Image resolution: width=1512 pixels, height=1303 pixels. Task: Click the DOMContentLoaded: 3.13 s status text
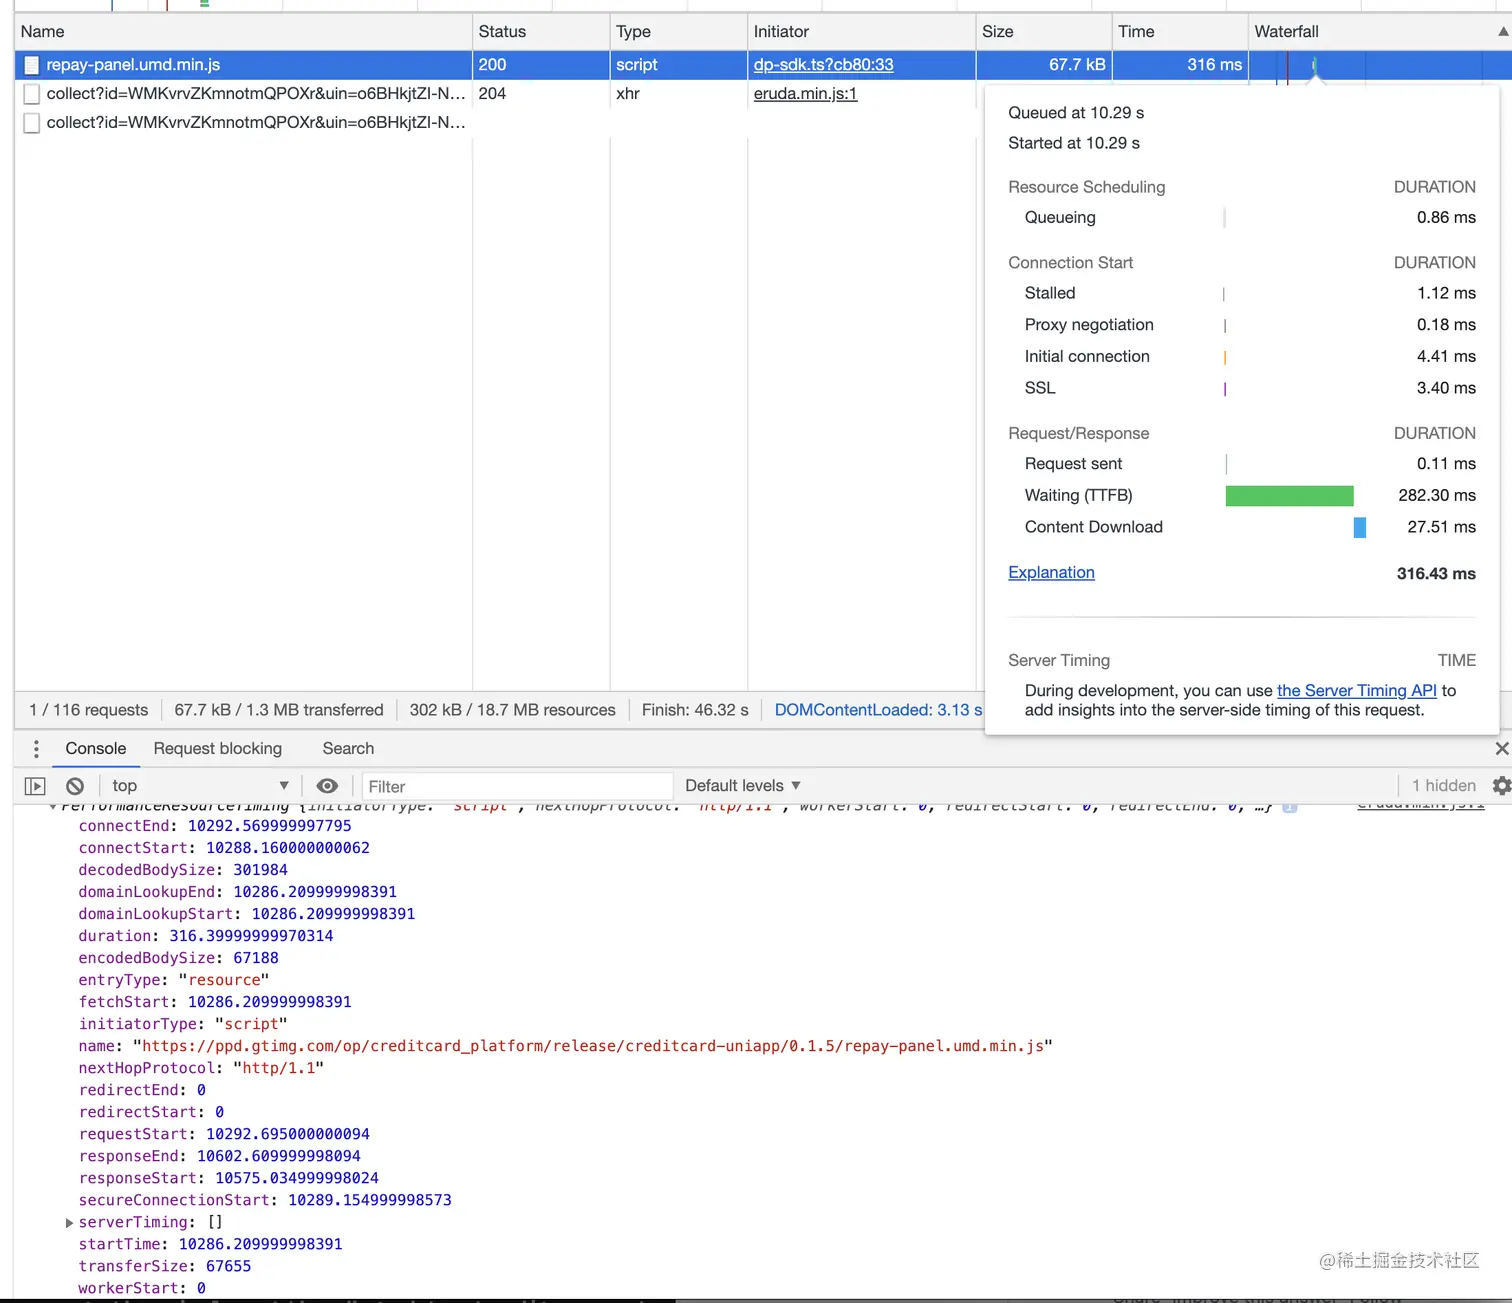pyautogui.click(x=878, y=710)
